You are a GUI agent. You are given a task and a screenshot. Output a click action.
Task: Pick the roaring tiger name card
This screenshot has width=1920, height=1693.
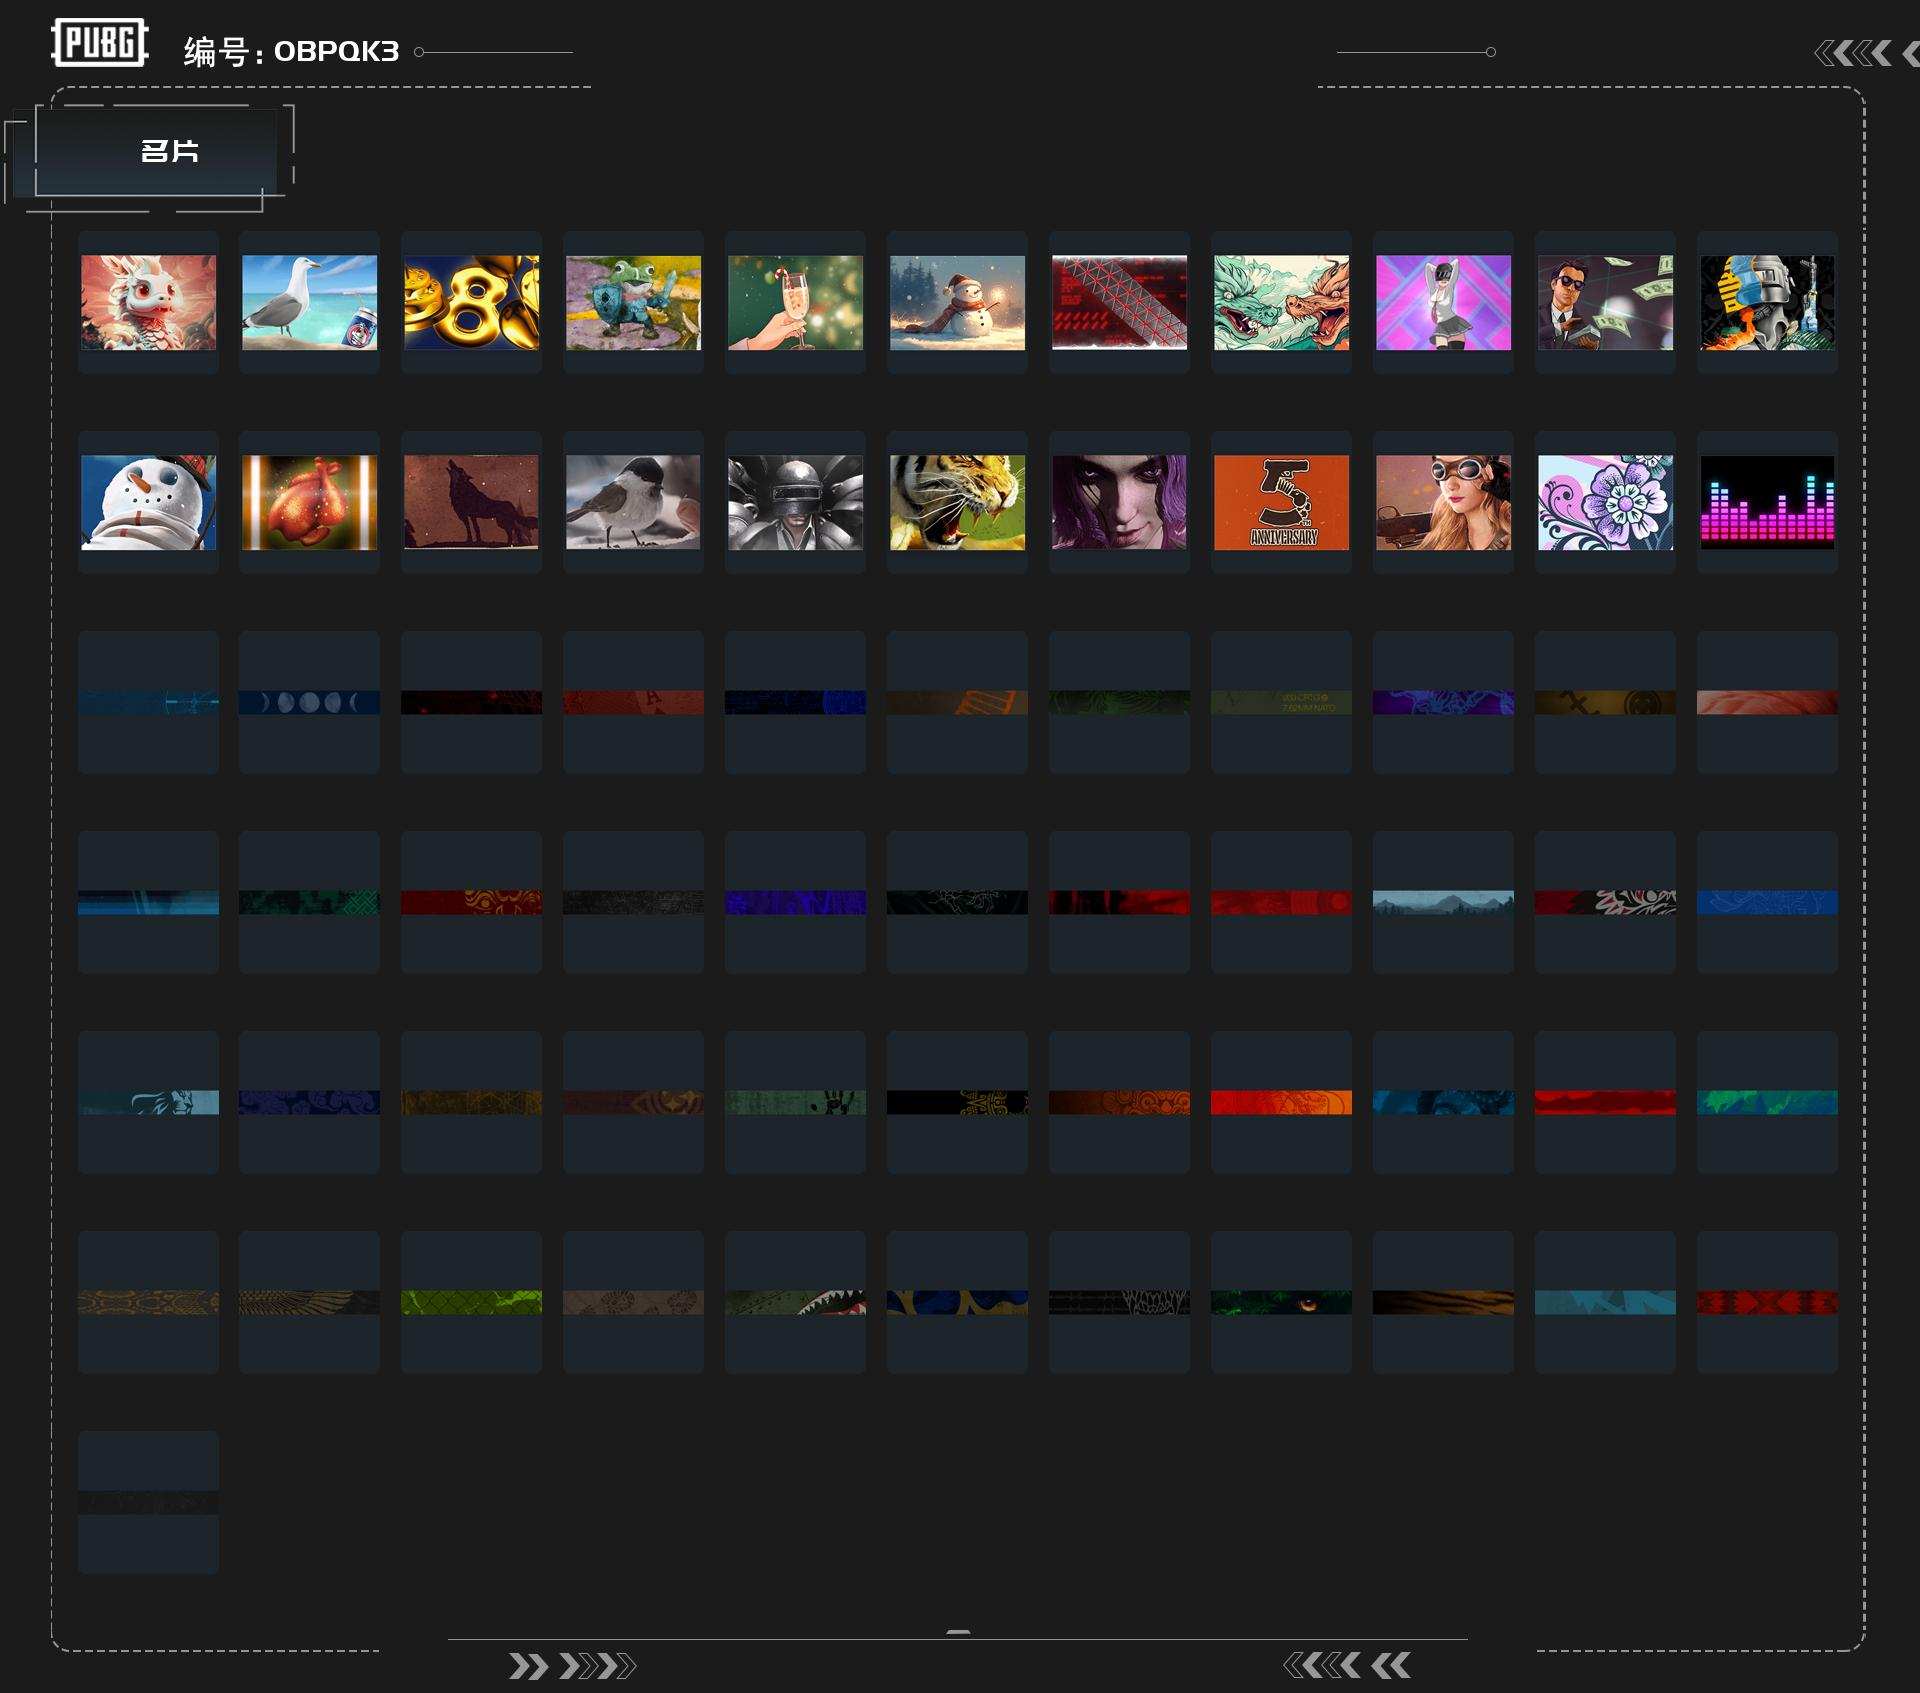pyautogui.click(x=958, y=502)
